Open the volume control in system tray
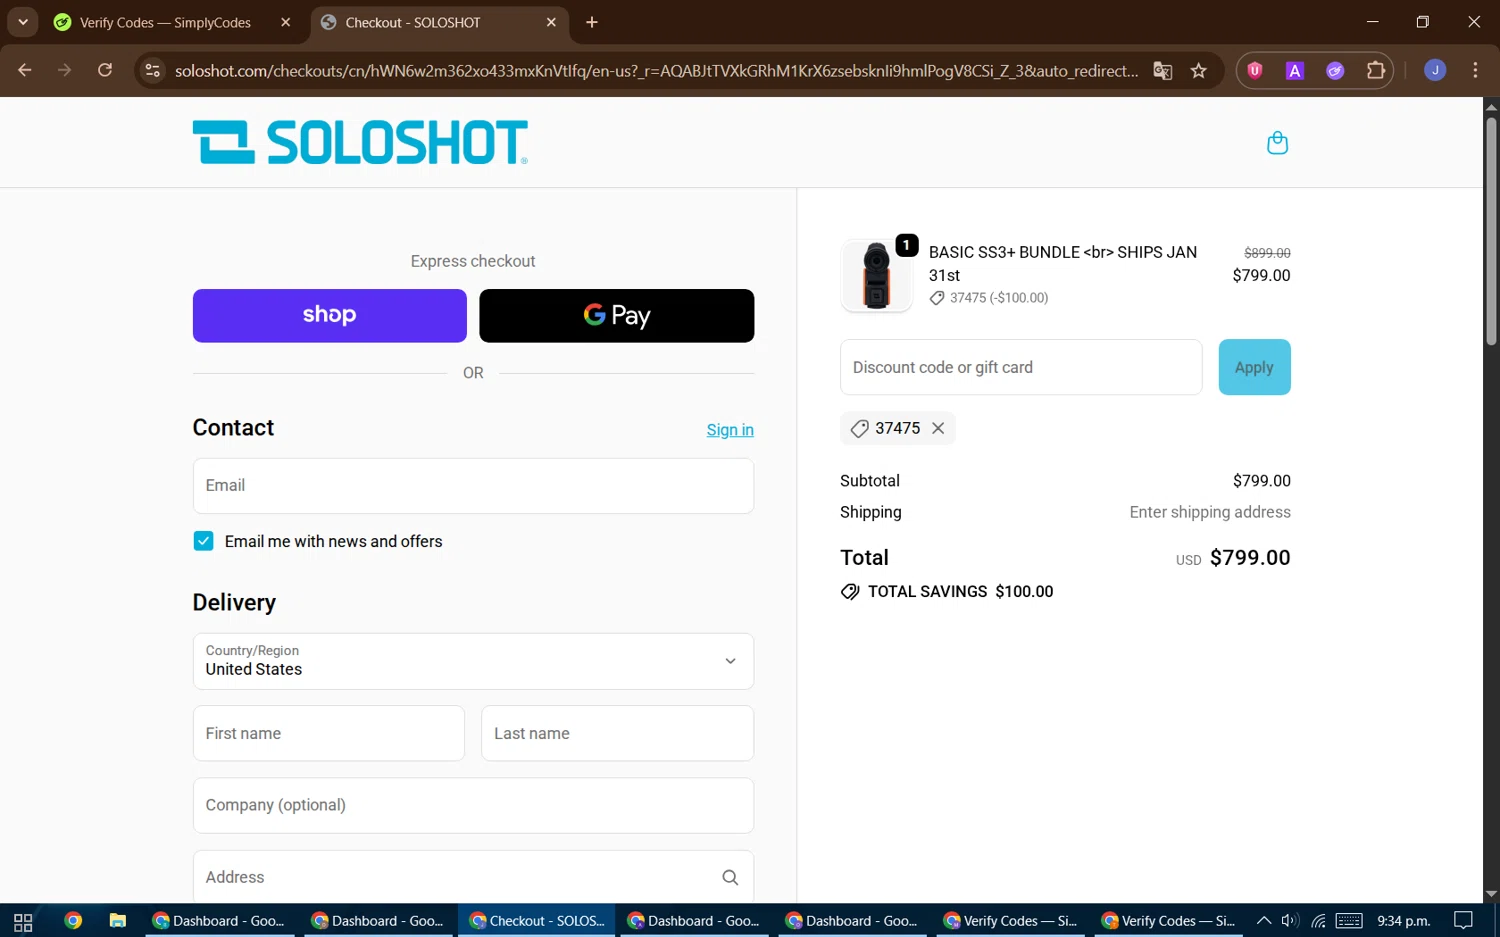Viewport: 1500px width, 937px height. pyautogui.click(x=1290, y=921)
